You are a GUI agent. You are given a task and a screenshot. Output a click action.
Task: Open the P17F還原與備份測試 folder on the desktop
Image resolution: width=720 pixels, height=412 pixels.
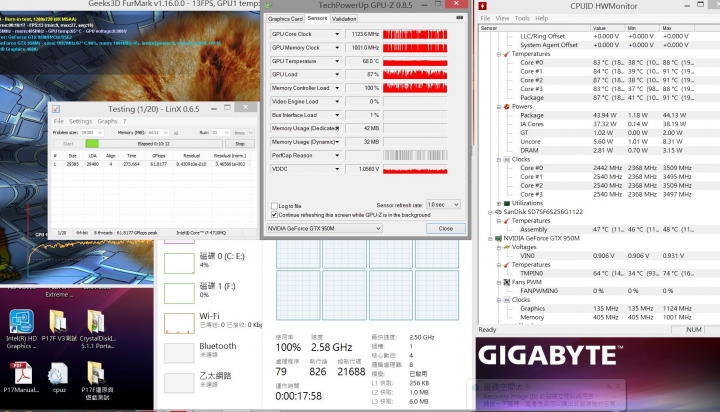(x=97, y=380)
